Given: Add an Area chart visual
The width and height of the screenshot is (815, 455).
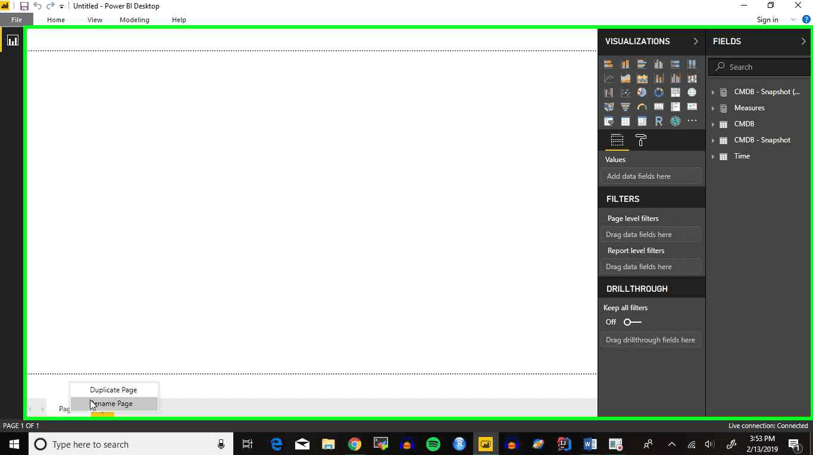Looking at the screenshot, I should (x=625, y=79).
